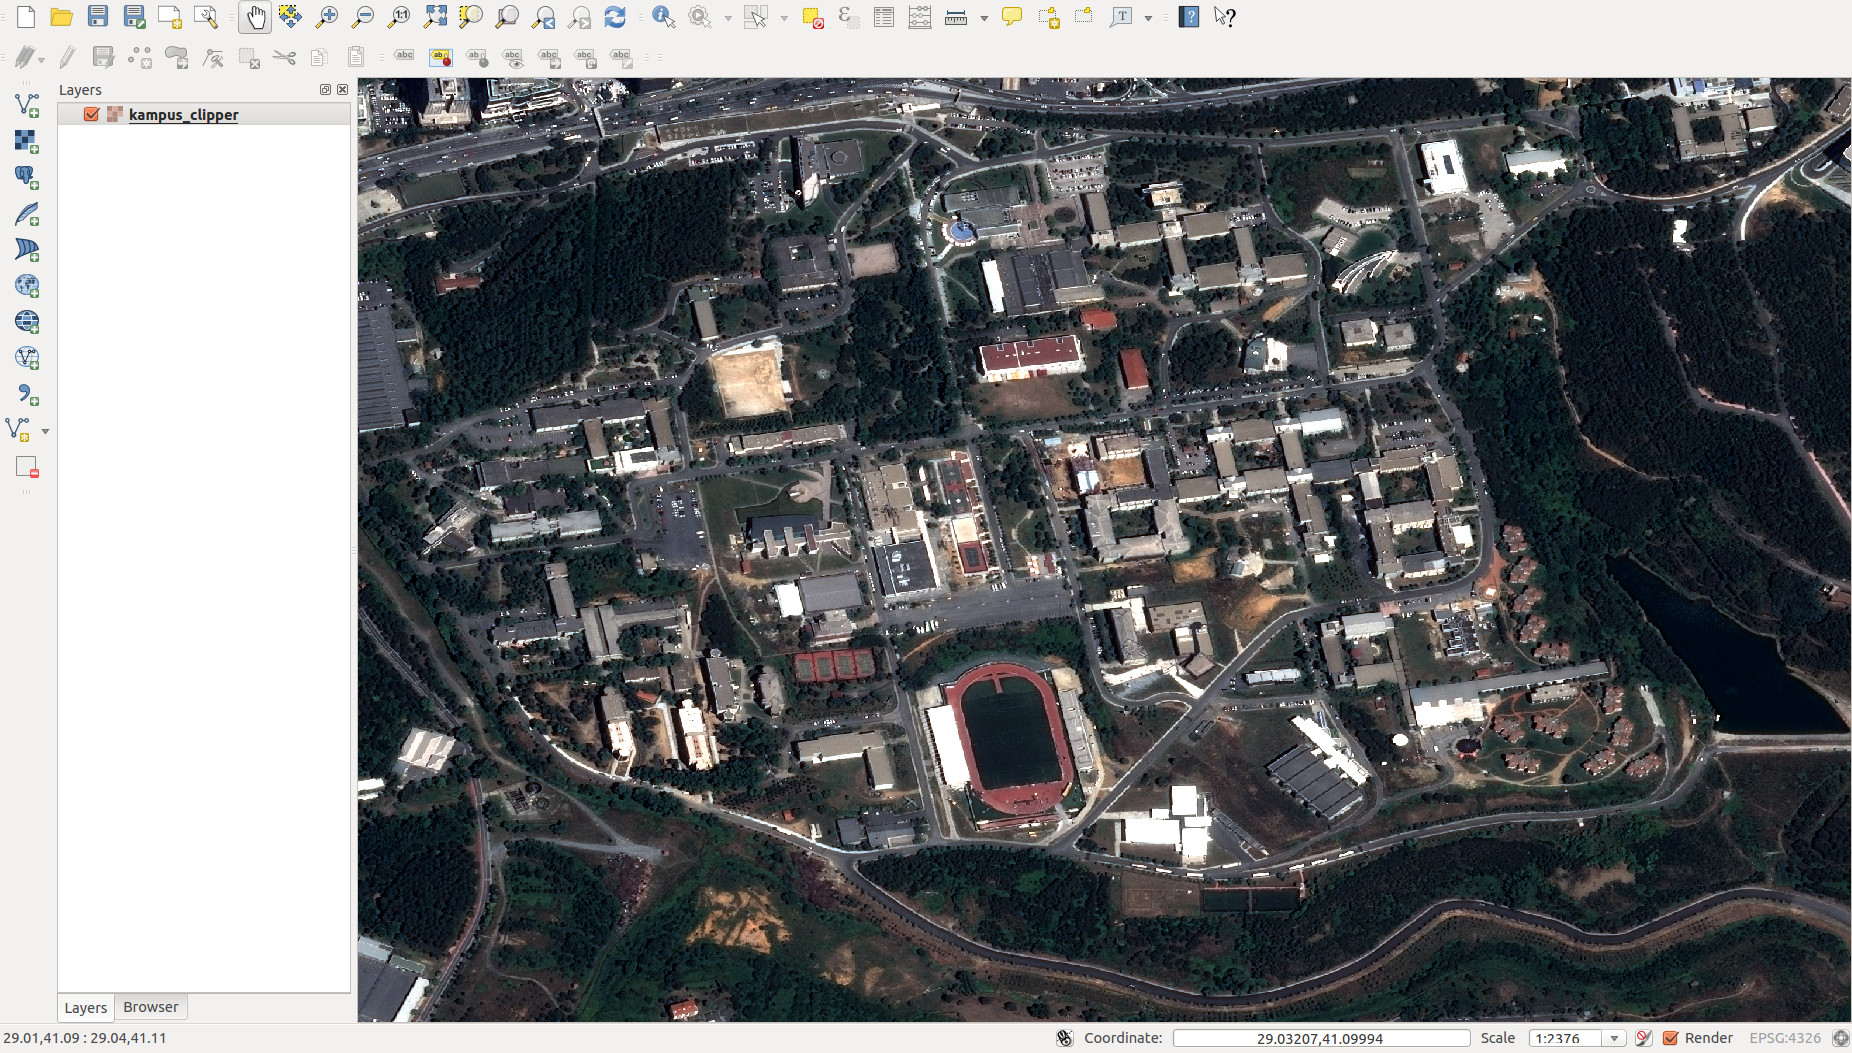The image size is (1852, 1053).
Task: Open the Composer Manager
Action: tap(206, 17)
